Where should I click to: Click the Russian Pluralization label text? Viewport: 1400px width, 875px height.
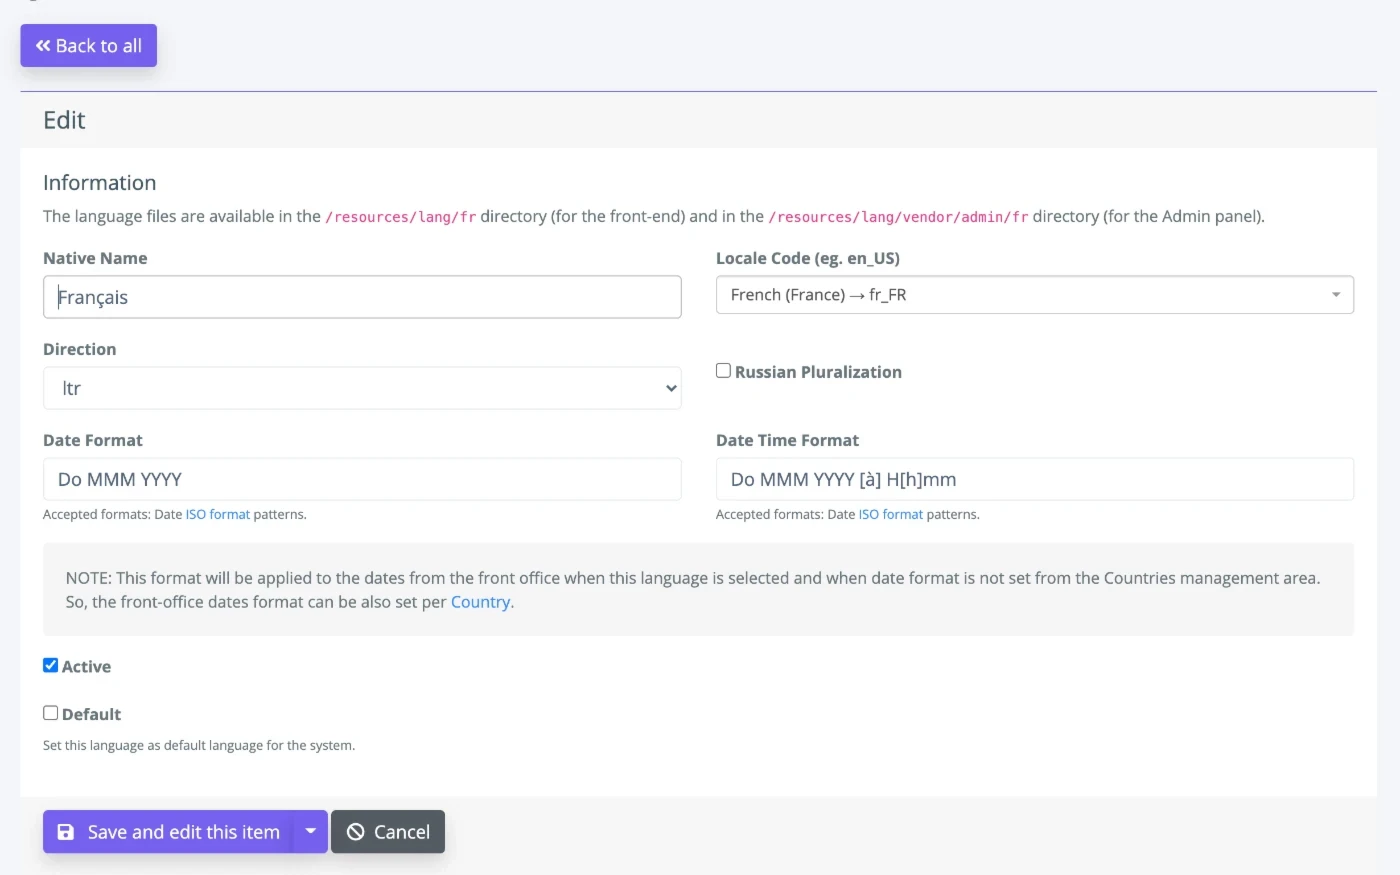point(818,372)
